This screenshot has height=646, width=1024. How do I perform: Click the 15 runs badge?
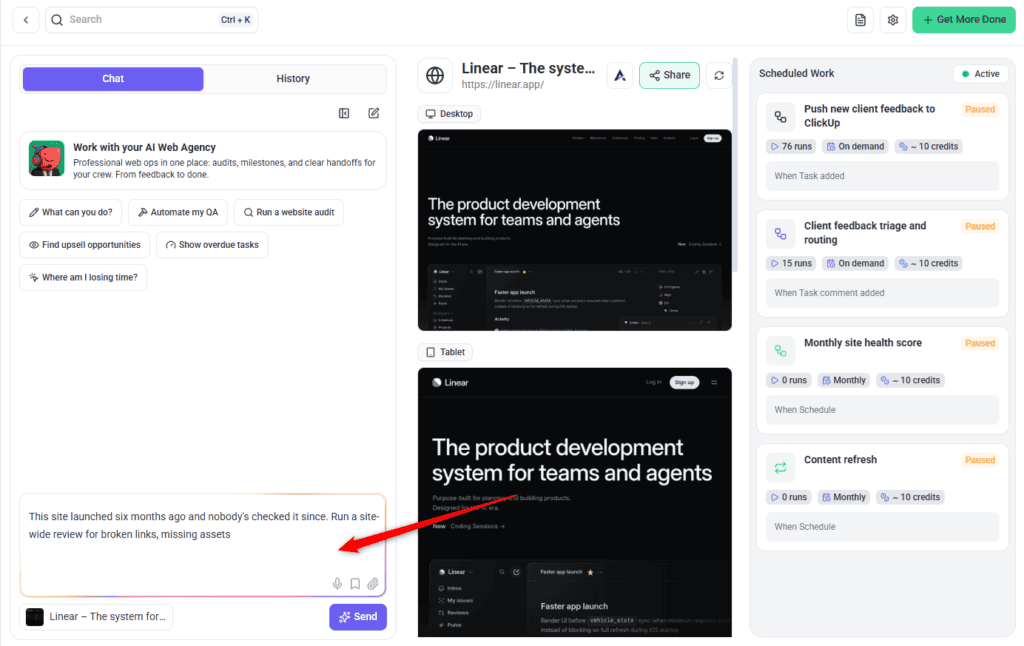pos(791,263)
